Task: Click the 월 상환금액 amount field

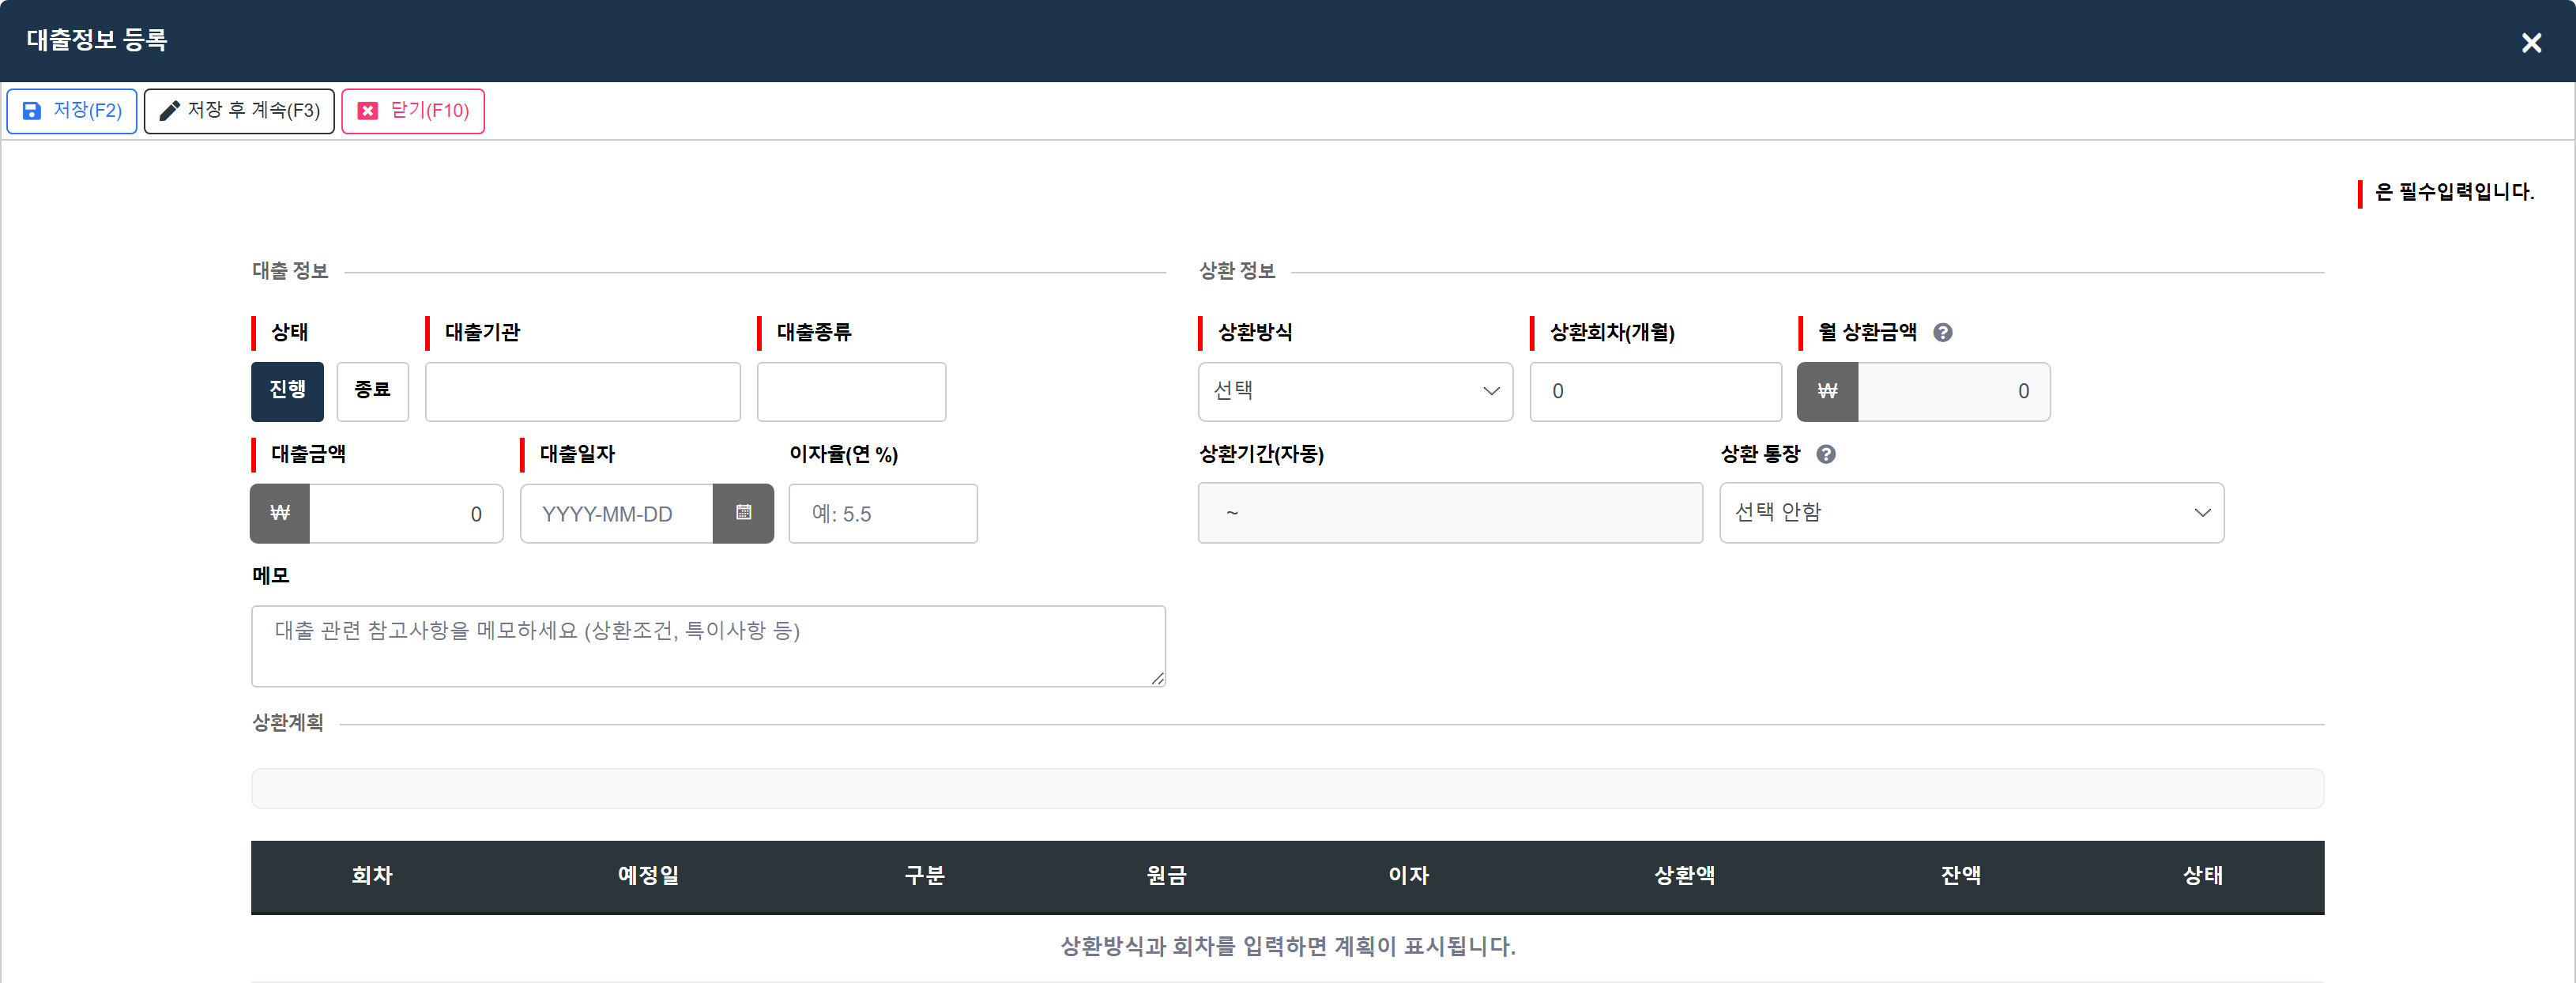Action: (1954, 391)
